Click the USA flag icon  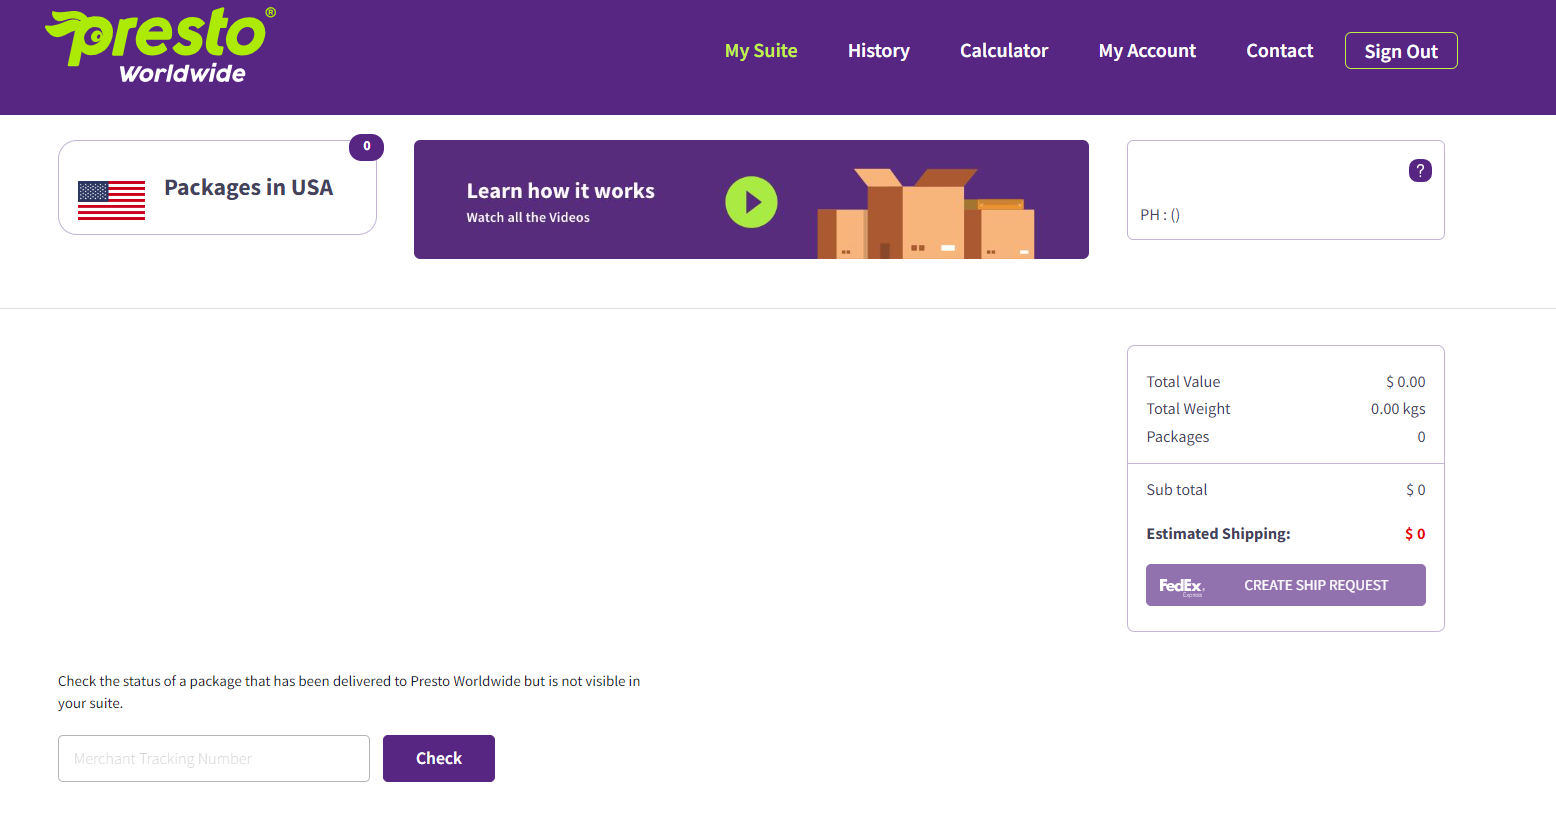[111, 200]
